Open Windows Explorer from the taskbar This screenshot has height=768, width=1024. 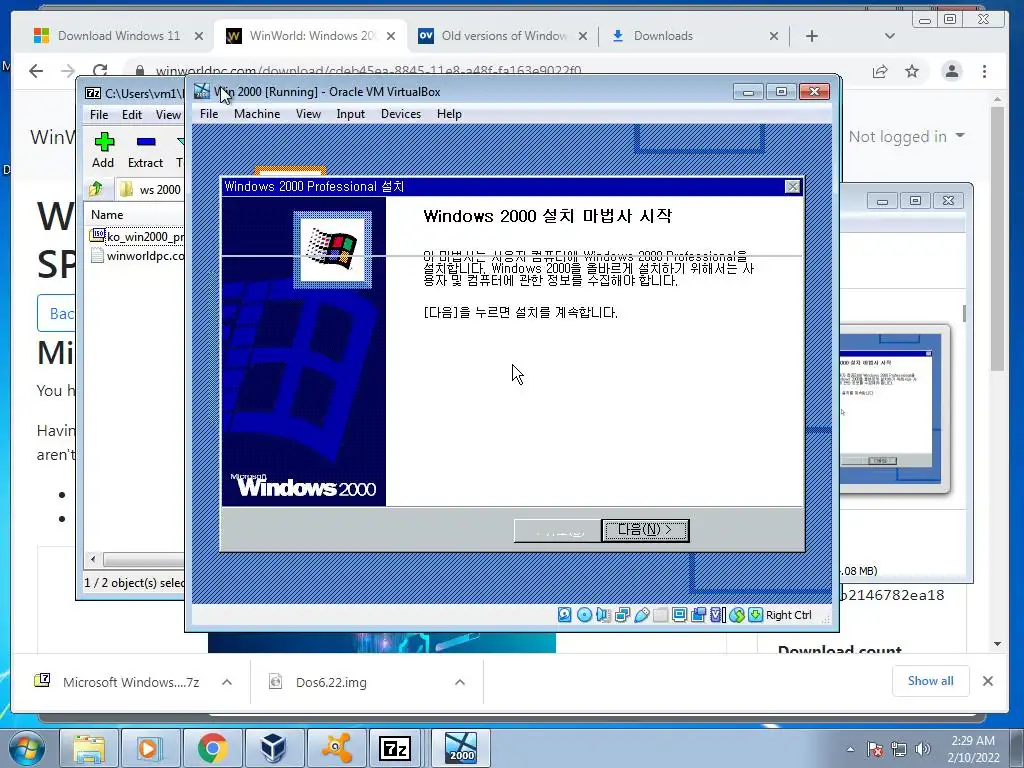point(89,748)
